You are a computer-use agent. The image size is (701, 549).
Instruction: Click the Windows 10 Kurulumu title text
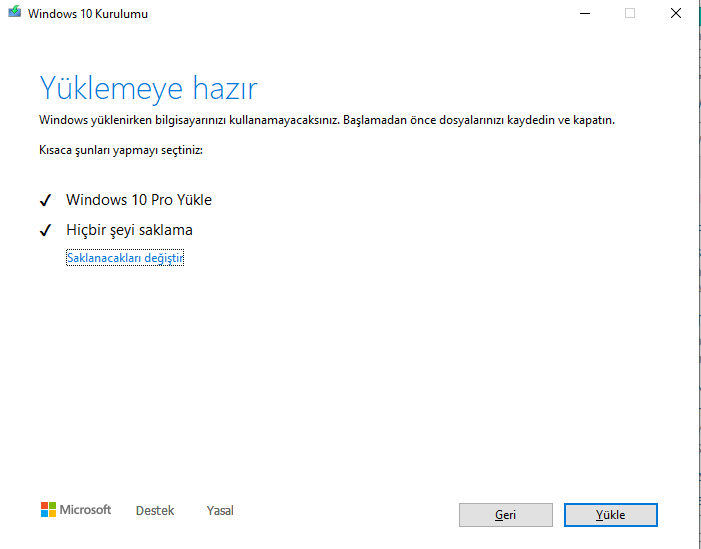tap(88, 14)
